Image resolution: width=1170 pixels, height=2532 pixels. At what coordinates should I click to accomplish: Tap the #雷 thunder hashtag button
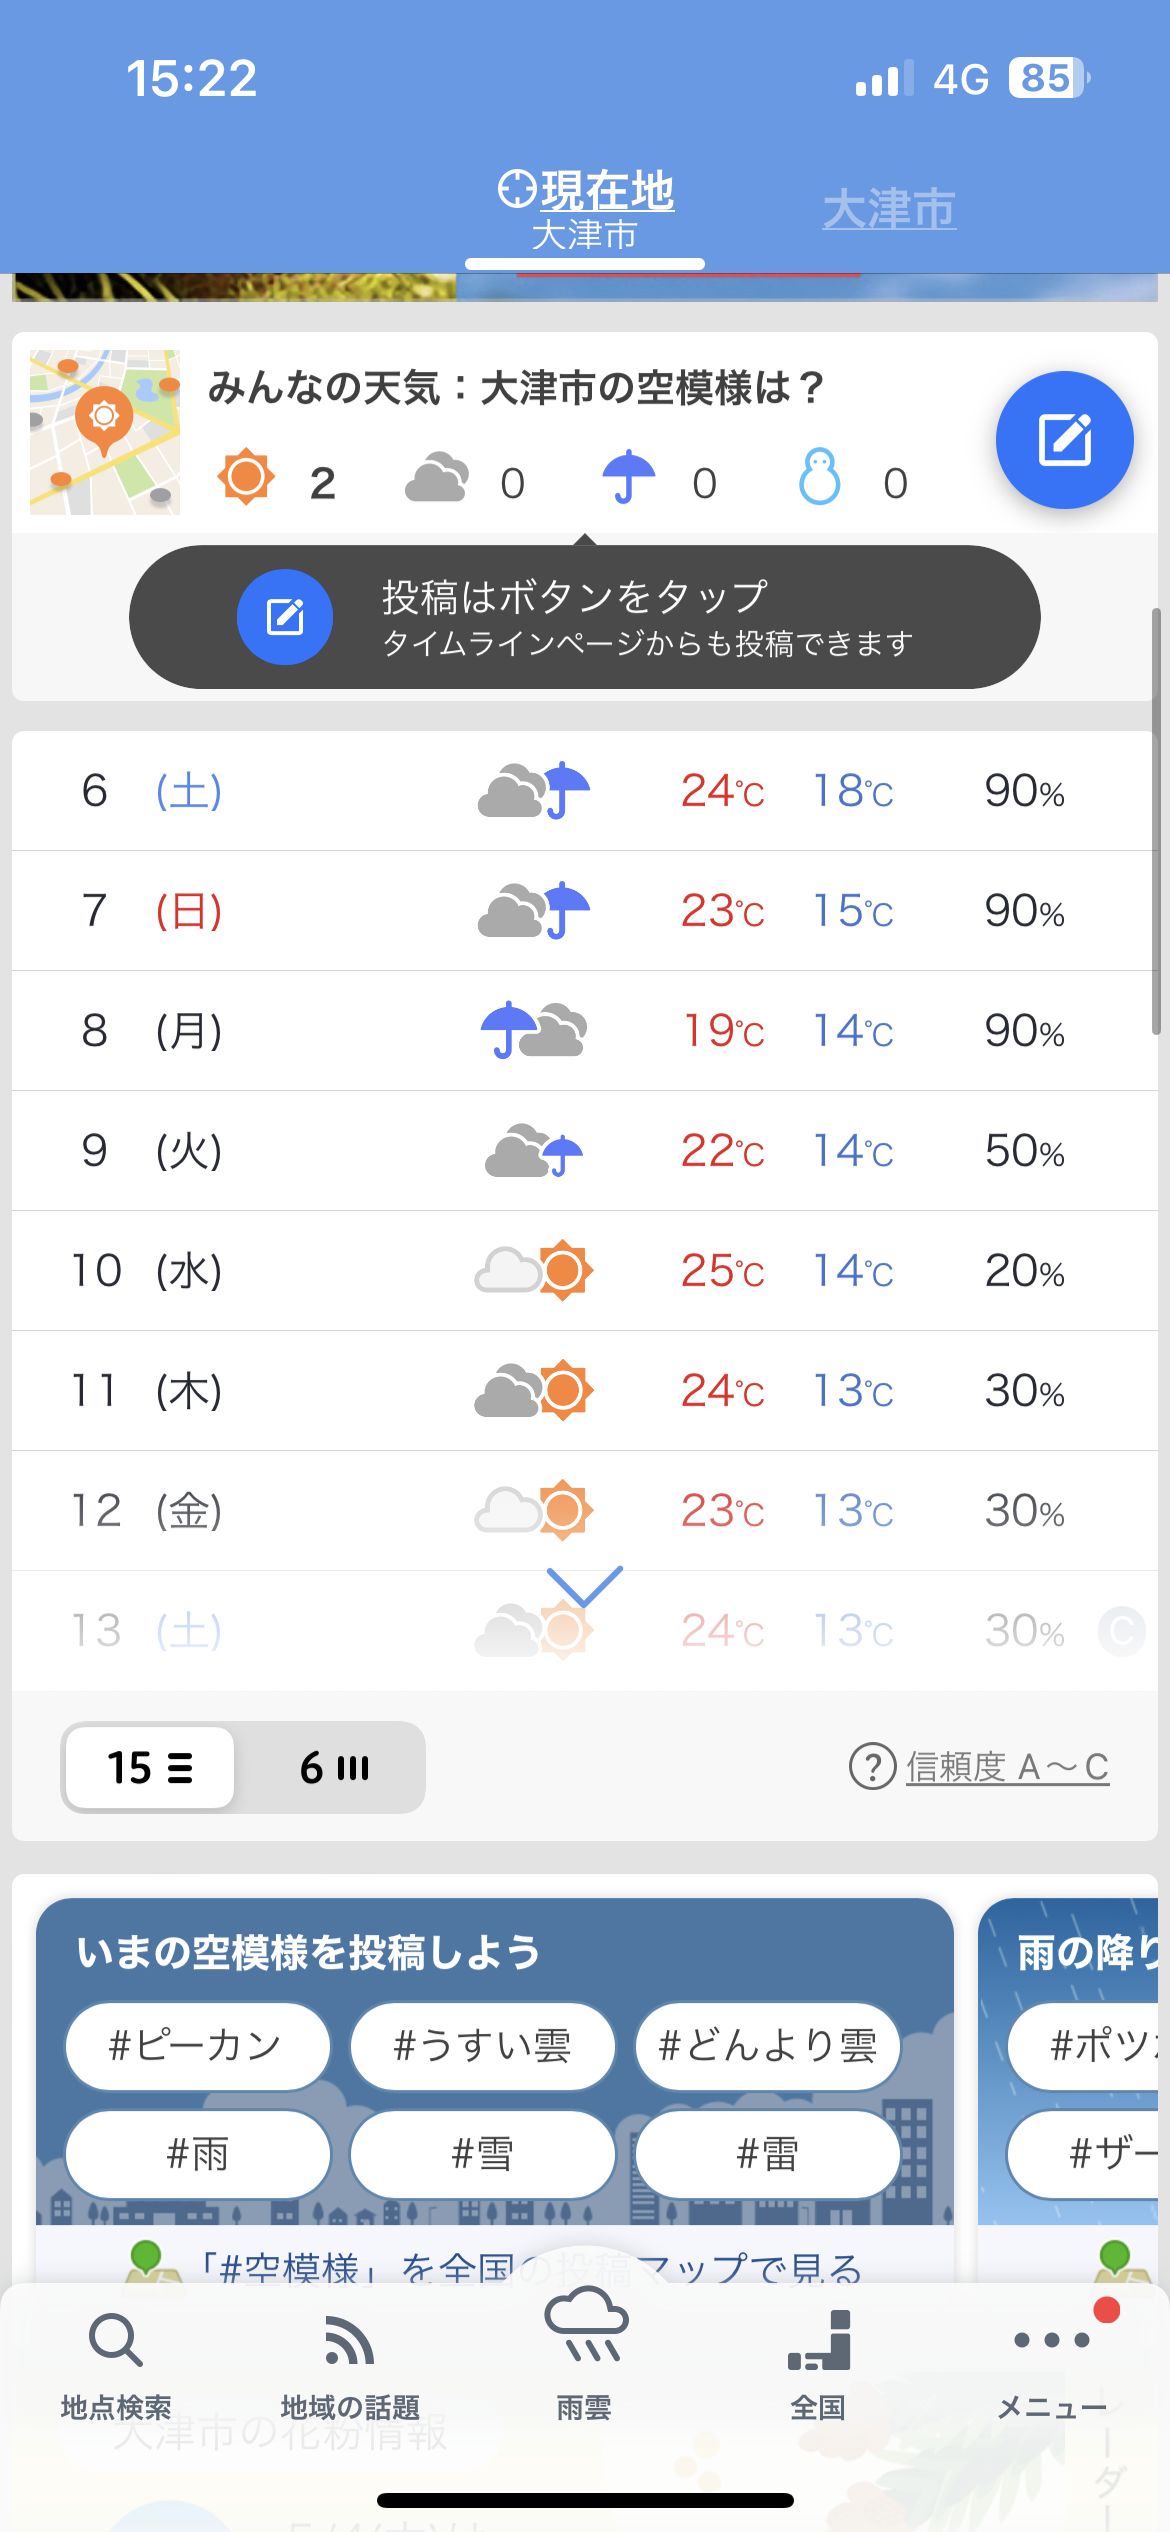click(768, 2154)
